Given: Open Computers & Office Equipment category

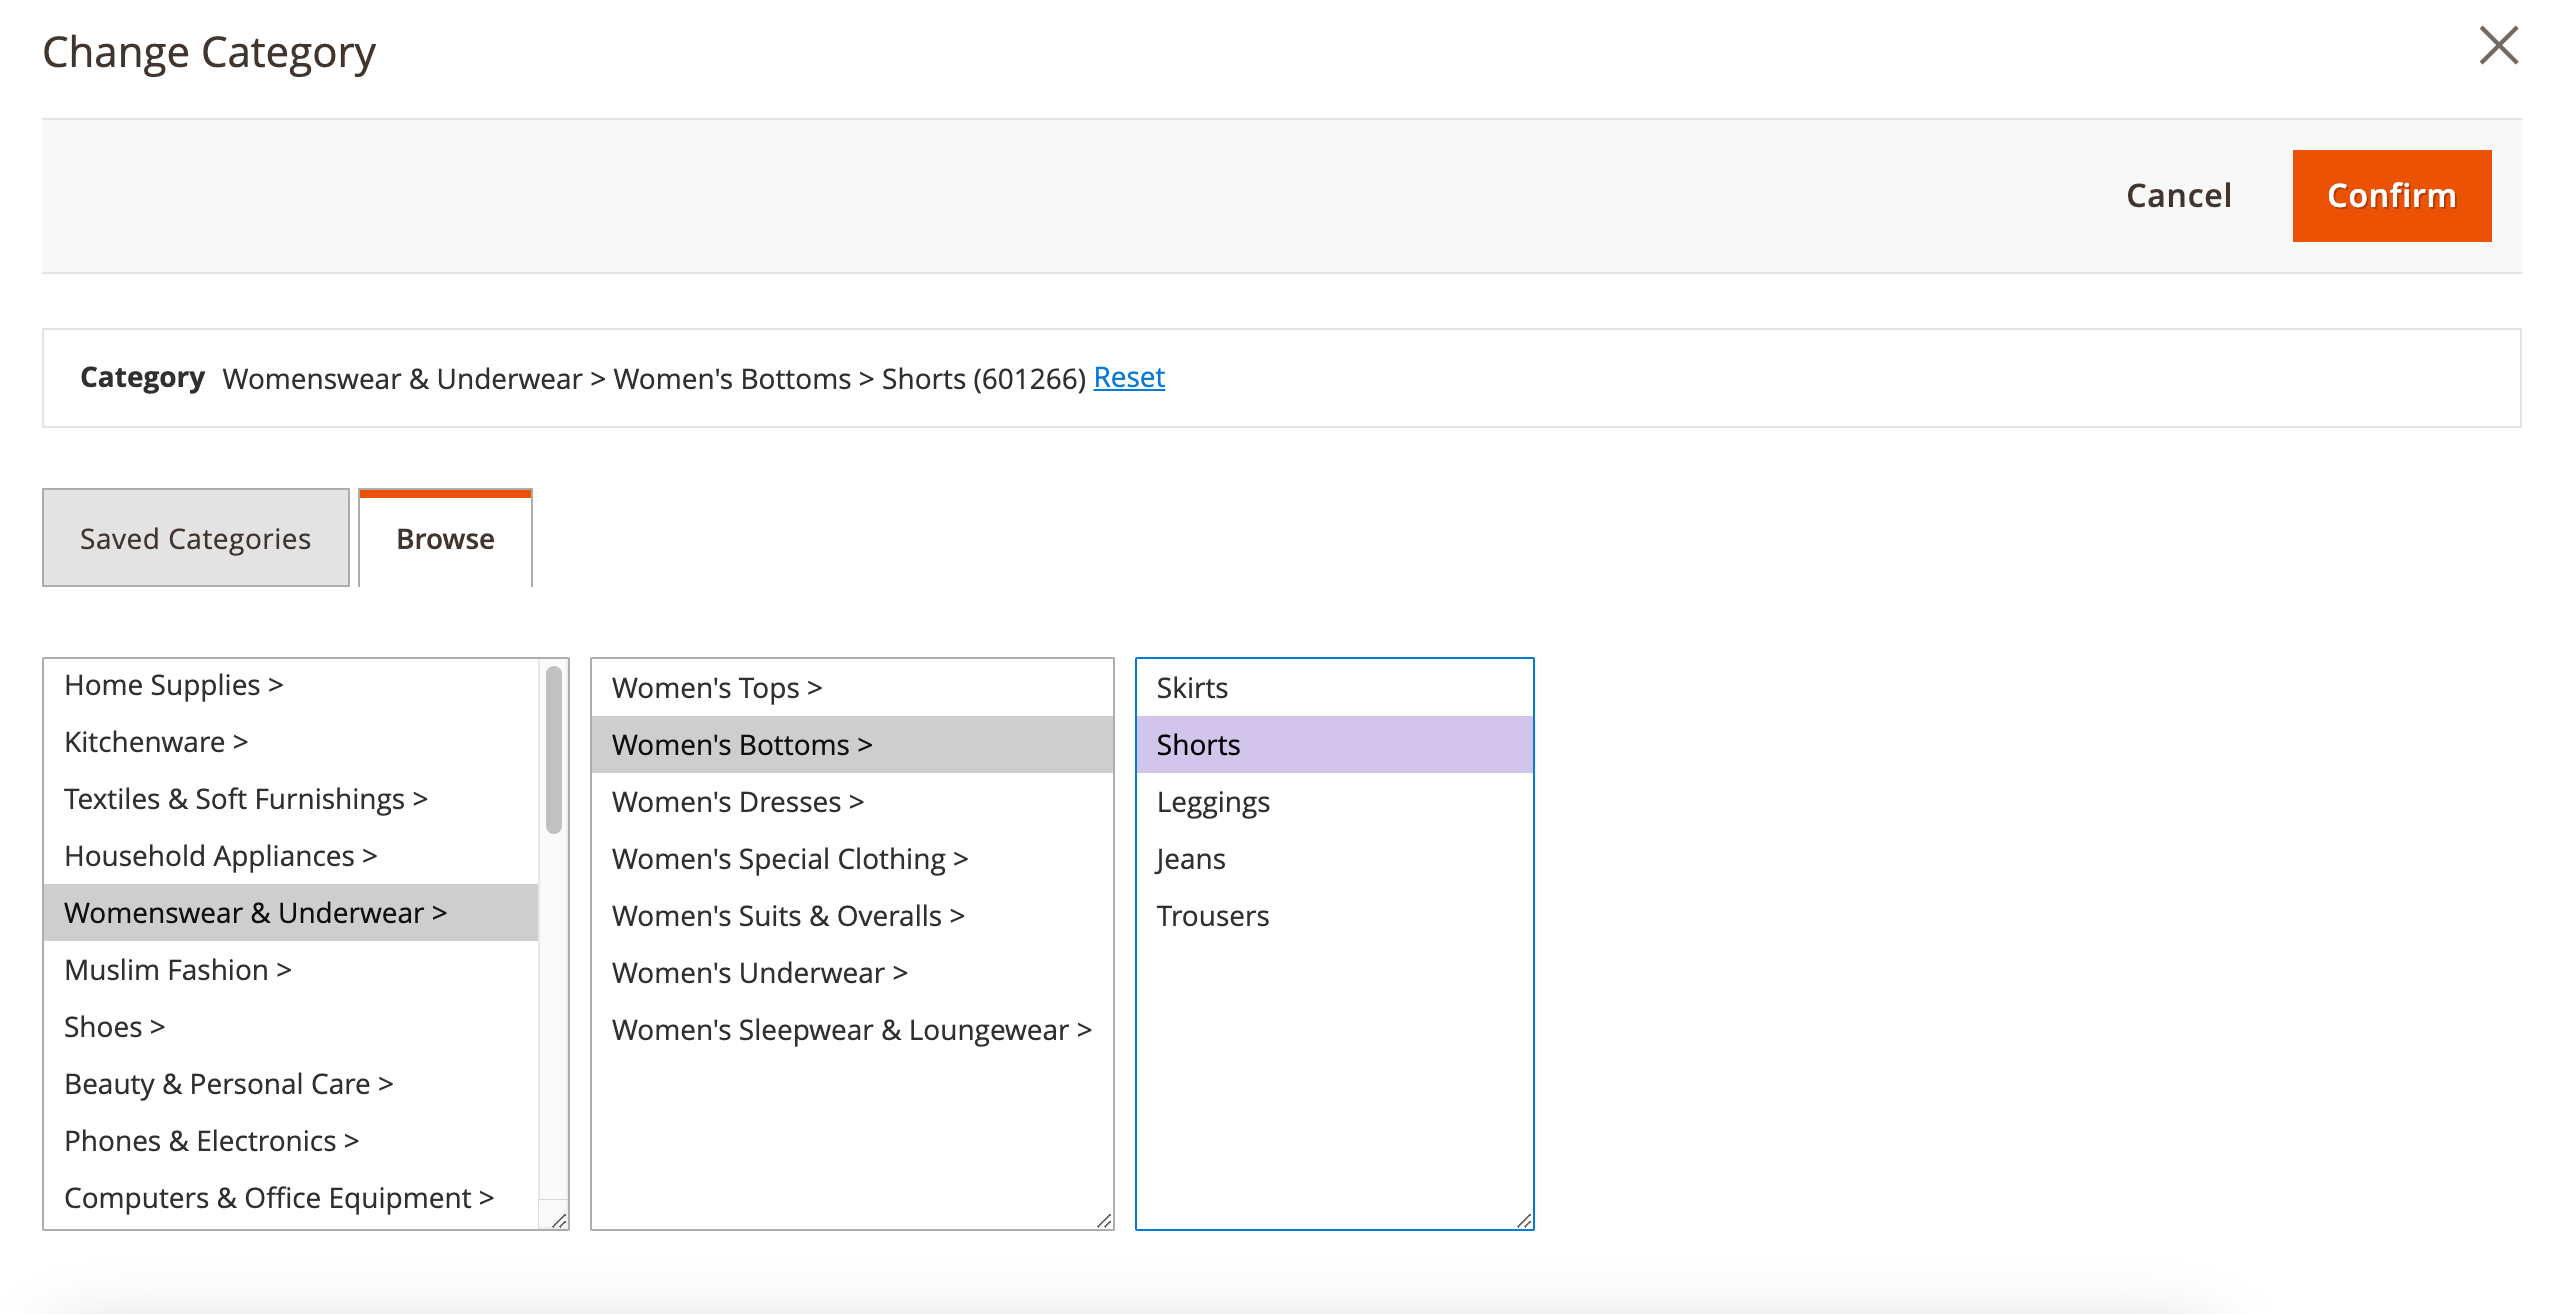Looking at the screenshot, I should (x=278, y=1198).
